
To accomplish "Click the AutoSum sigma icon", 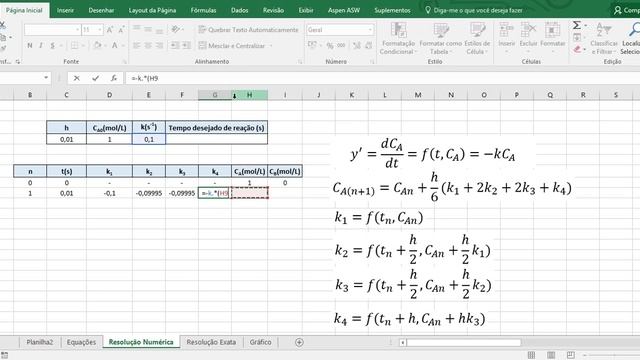I will pyautogui.click(x=577, y=26).
